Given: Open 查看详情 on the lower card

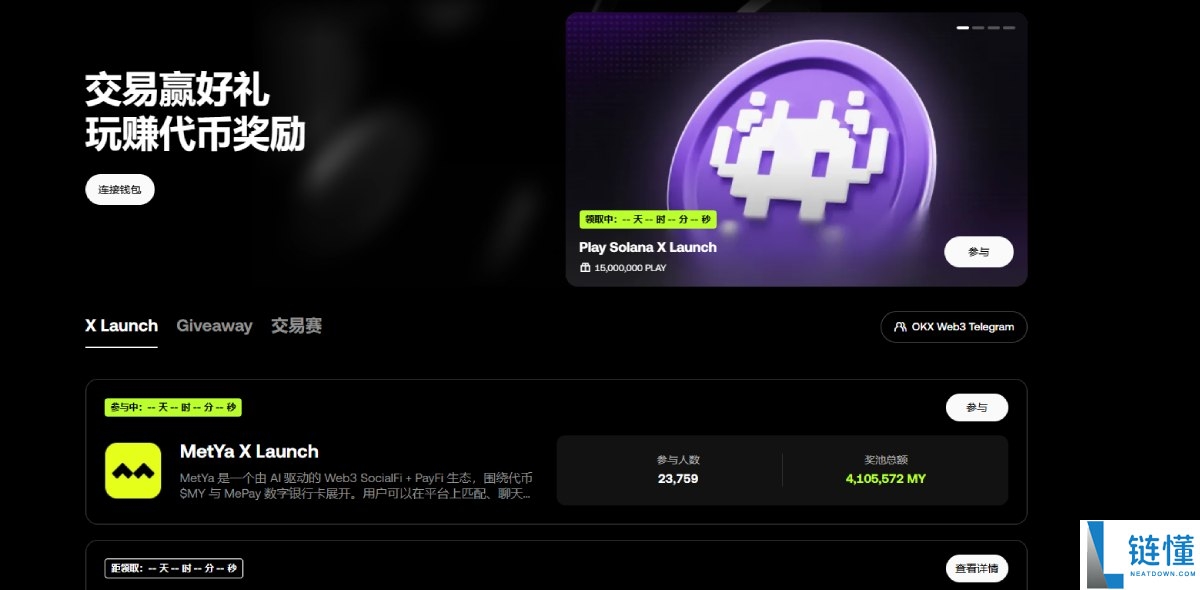Looking at the screenshot, I should [x=976, y=569].
